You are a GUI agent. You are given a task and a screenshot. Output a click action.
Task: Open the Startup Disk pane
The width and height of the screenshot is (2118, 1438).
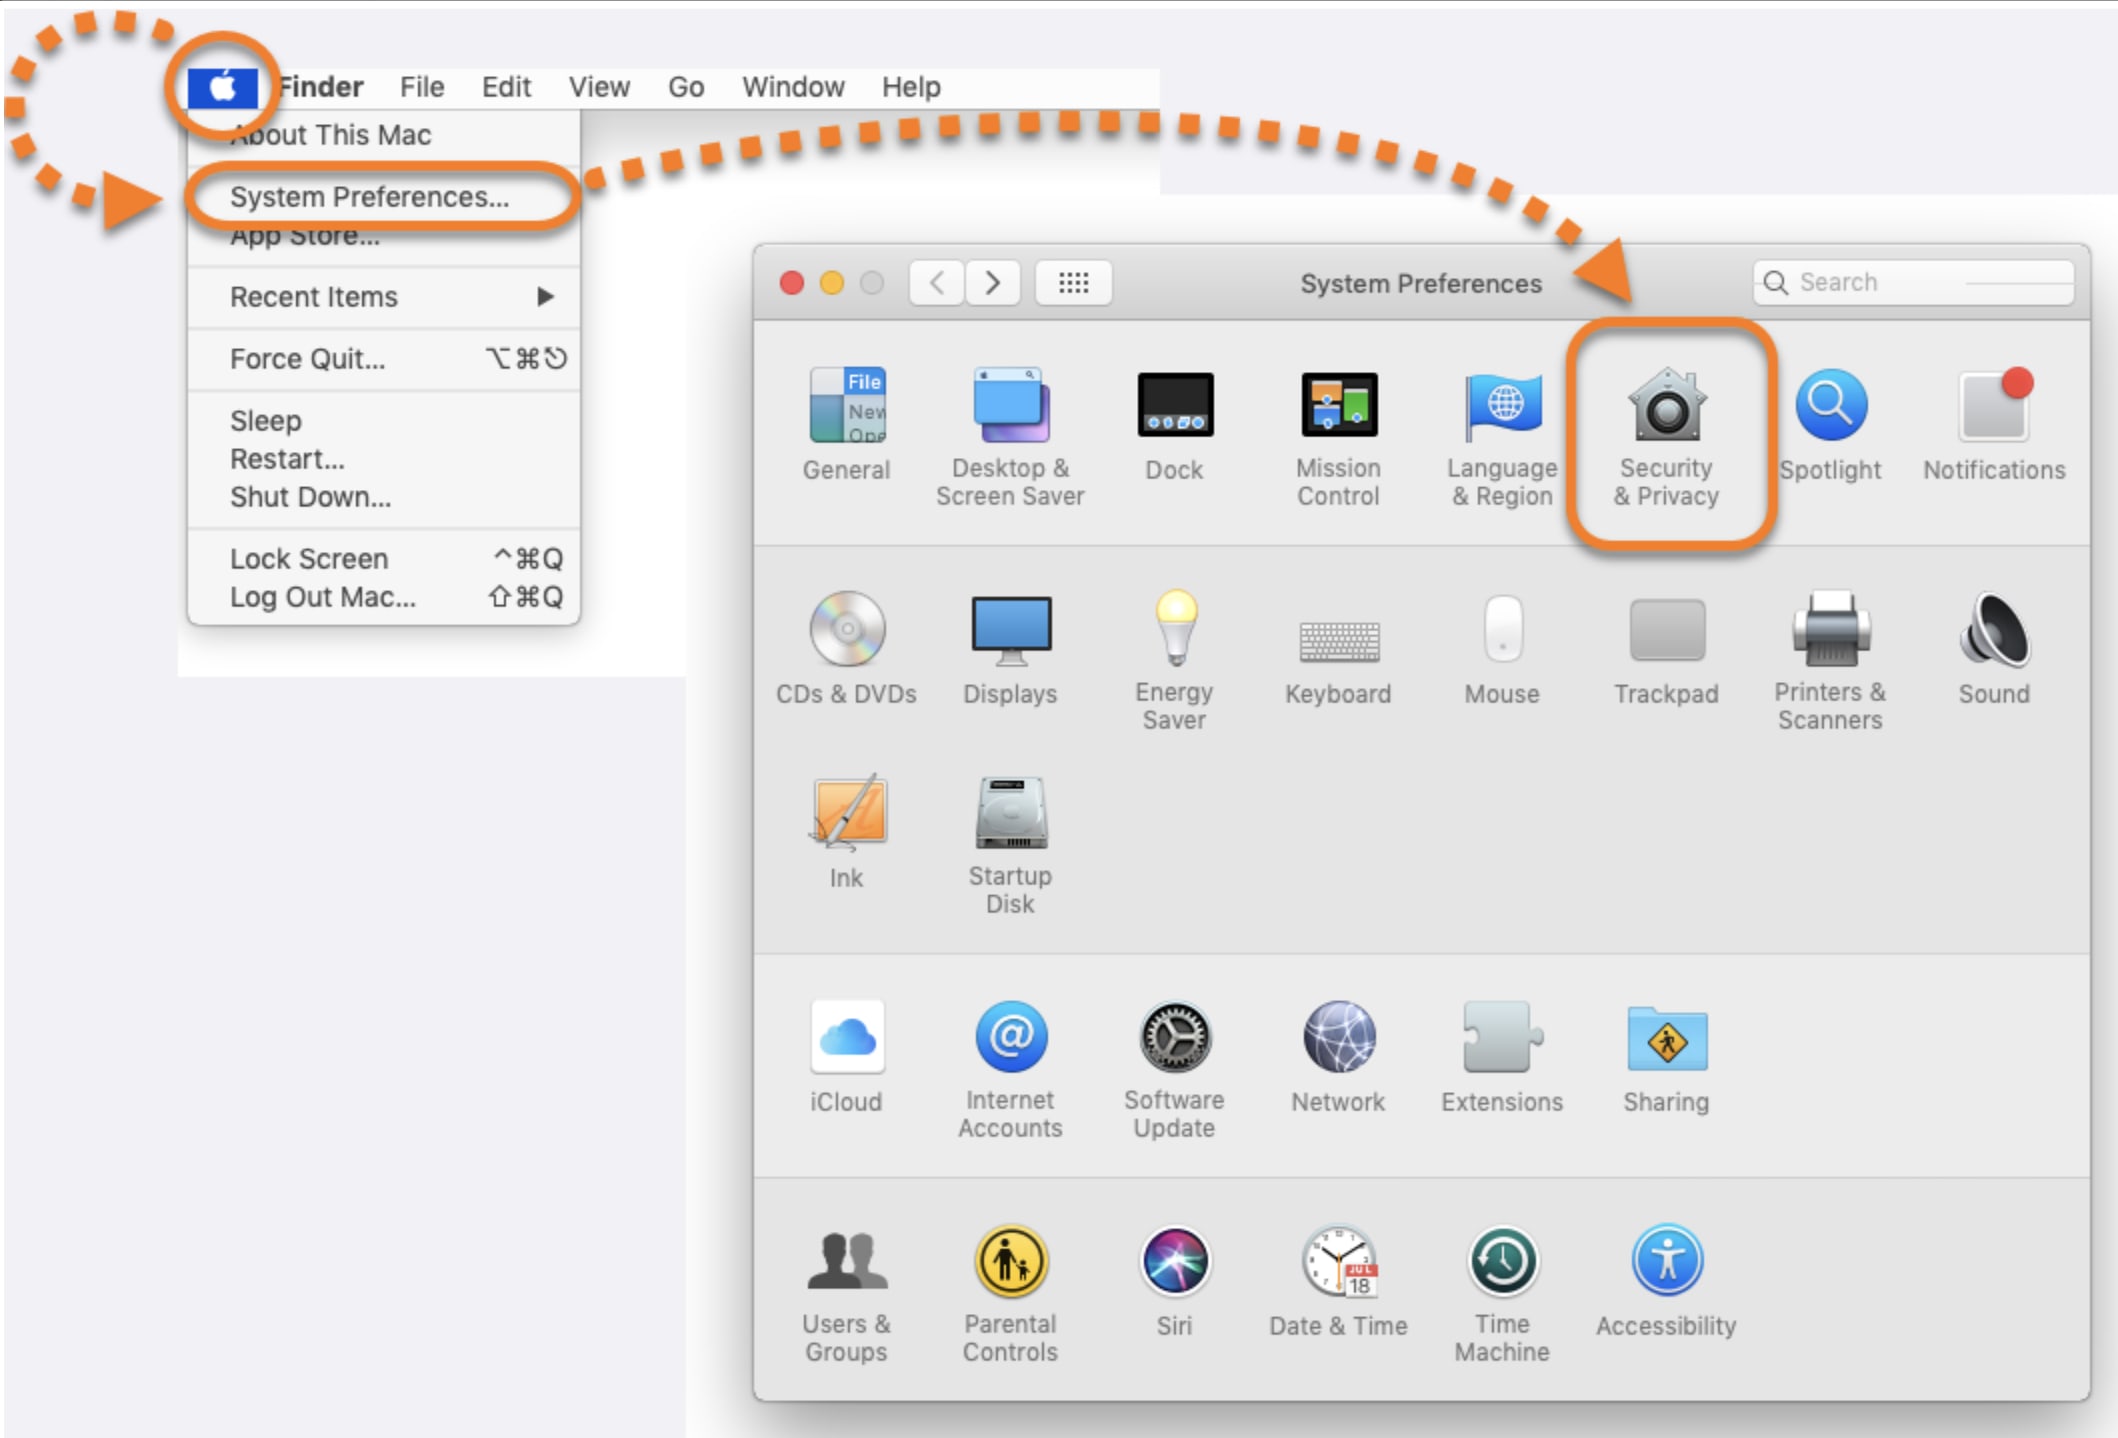click(x=1010, y=814)
